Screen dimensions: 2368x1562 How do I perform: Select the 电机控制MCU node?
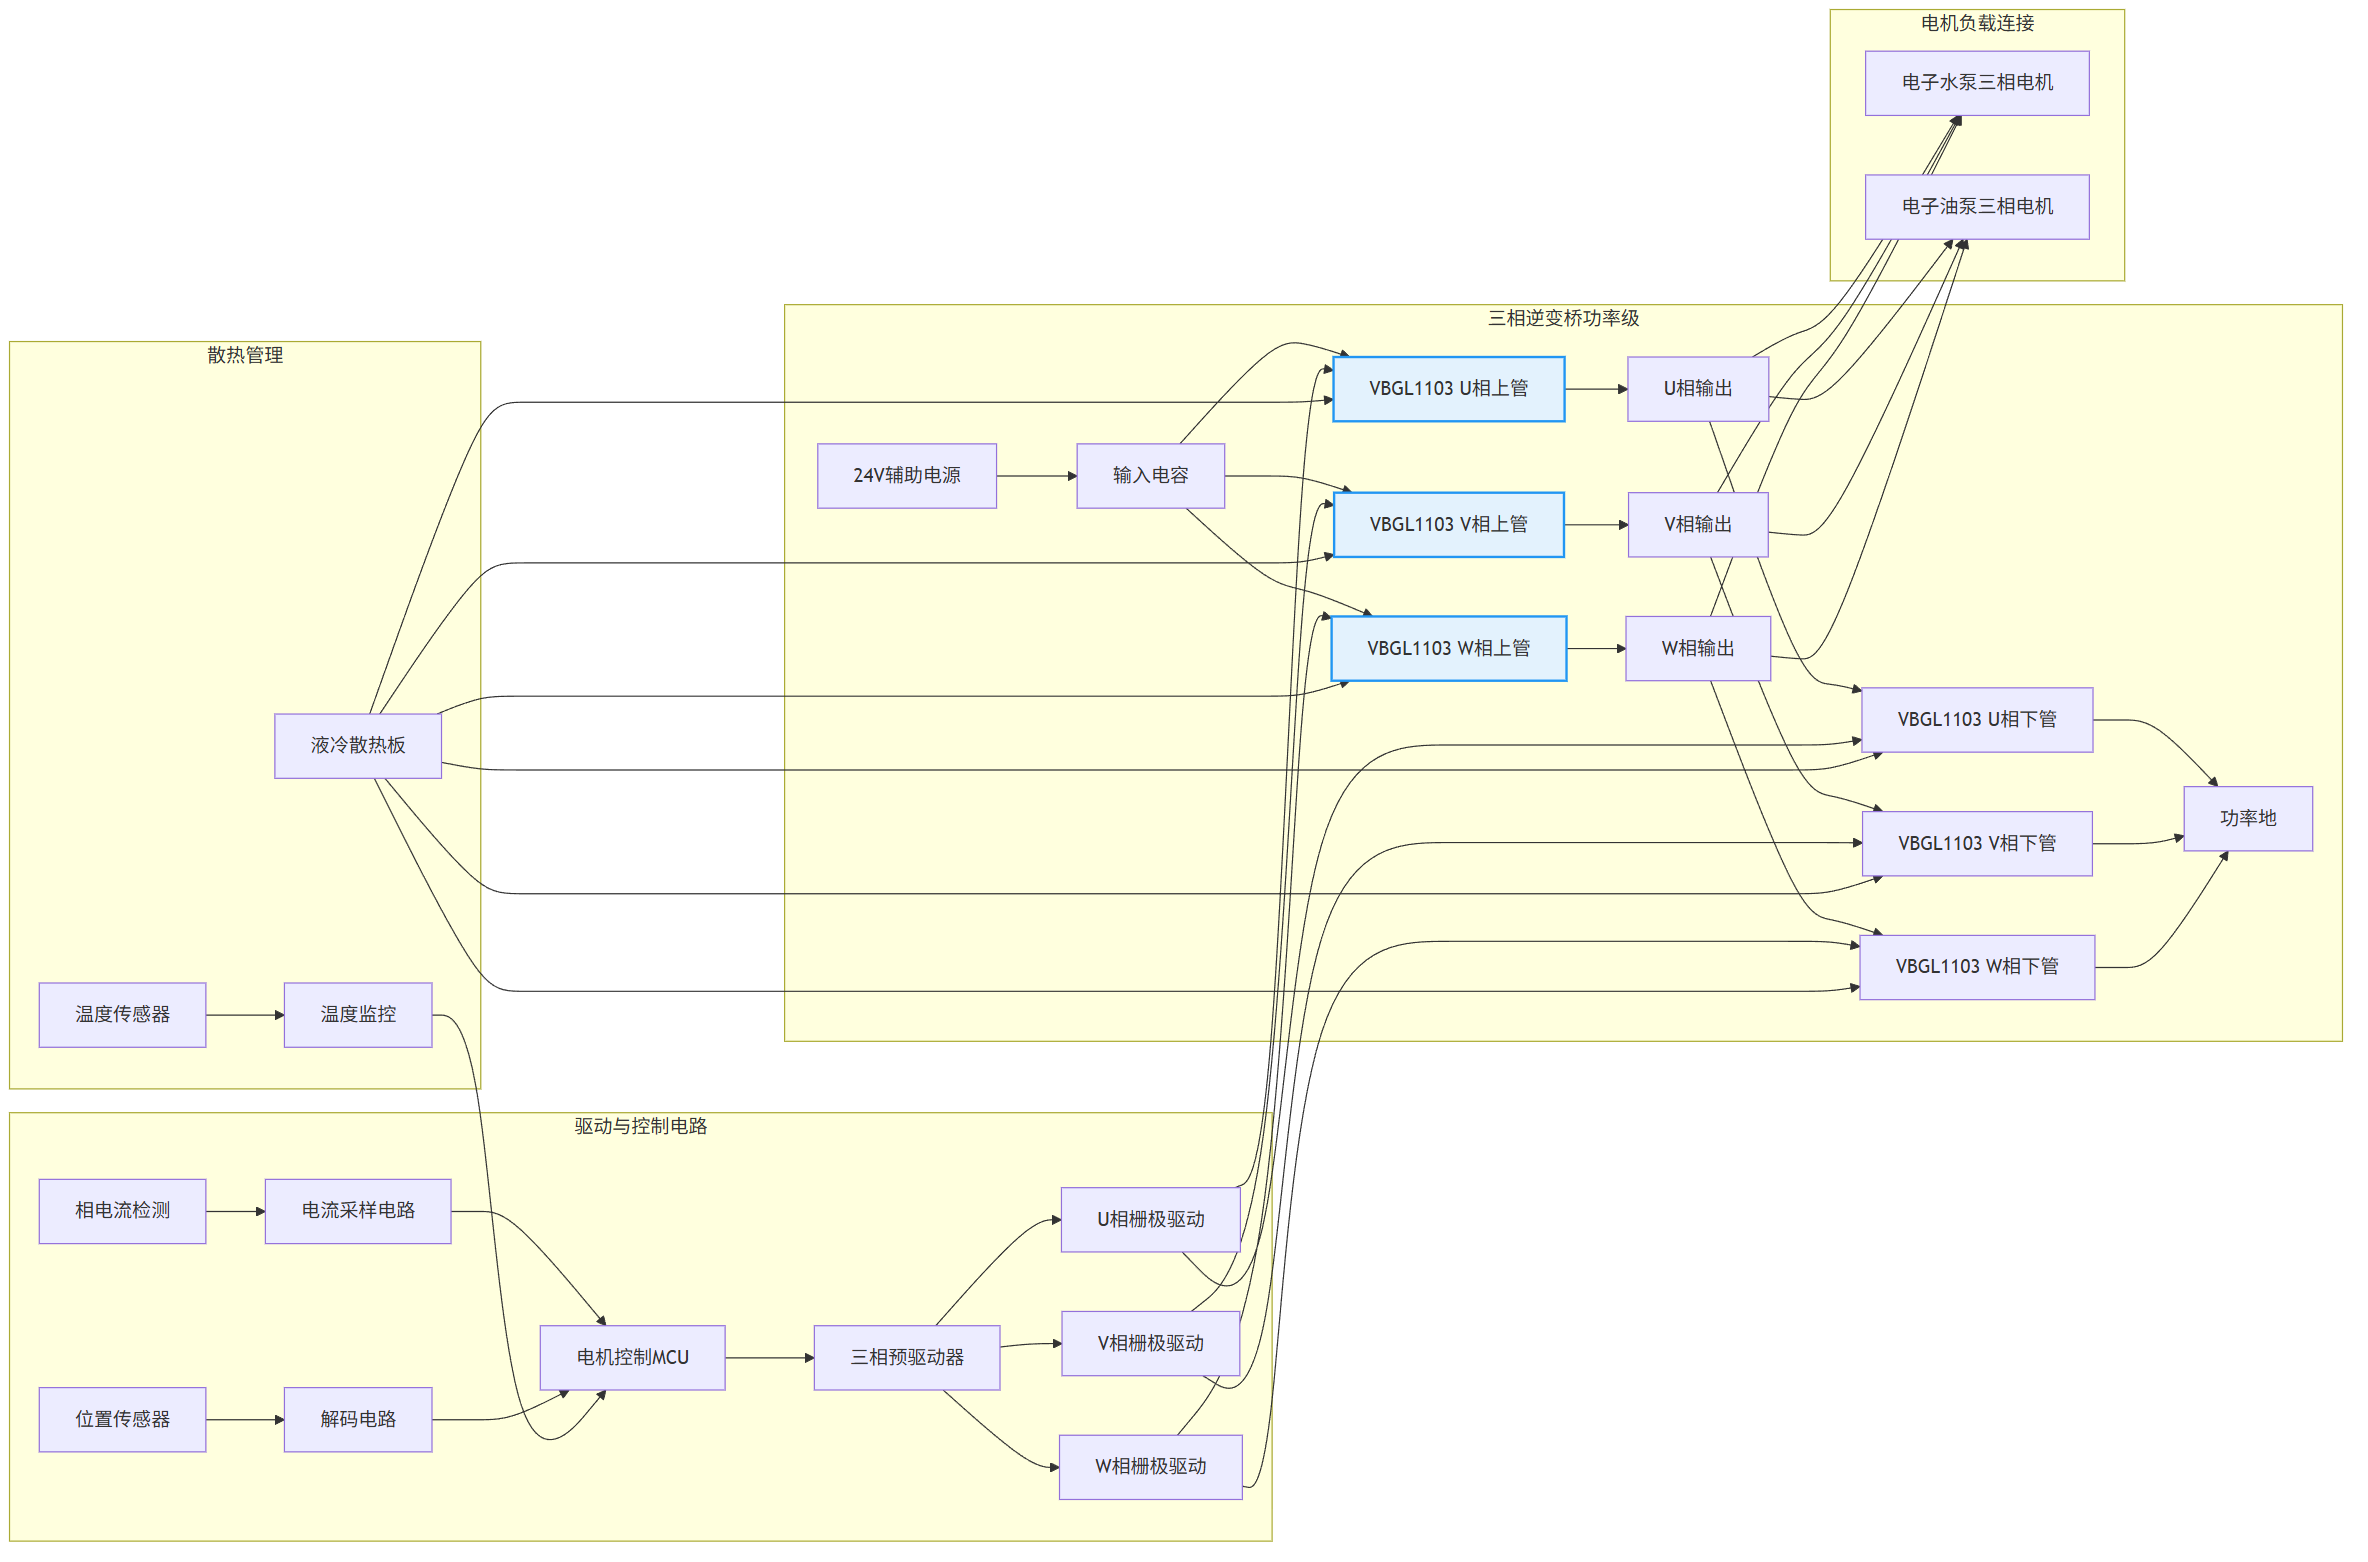click(x=632, y=1358)
